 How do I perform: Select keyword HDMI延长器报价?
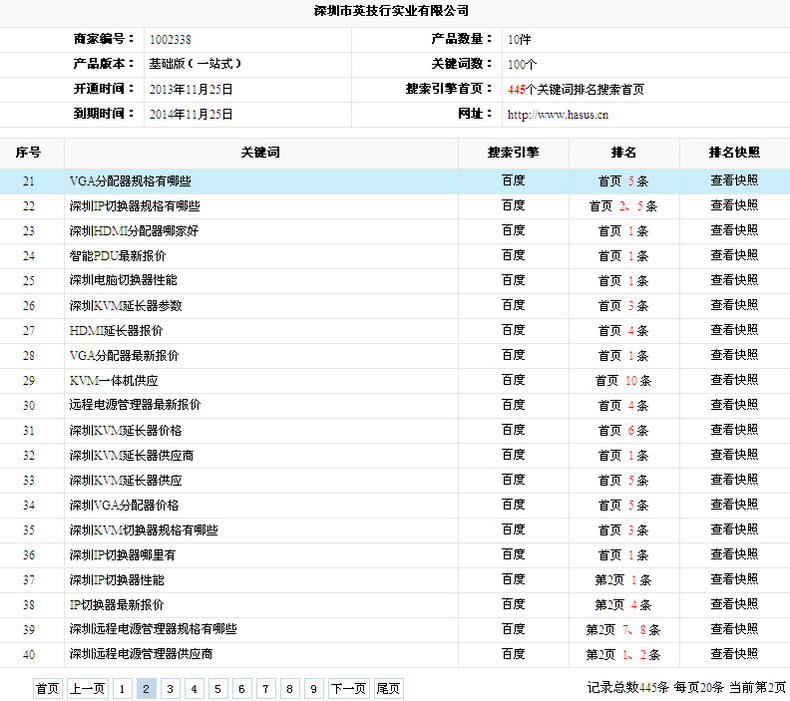click(x=116, y=331)
